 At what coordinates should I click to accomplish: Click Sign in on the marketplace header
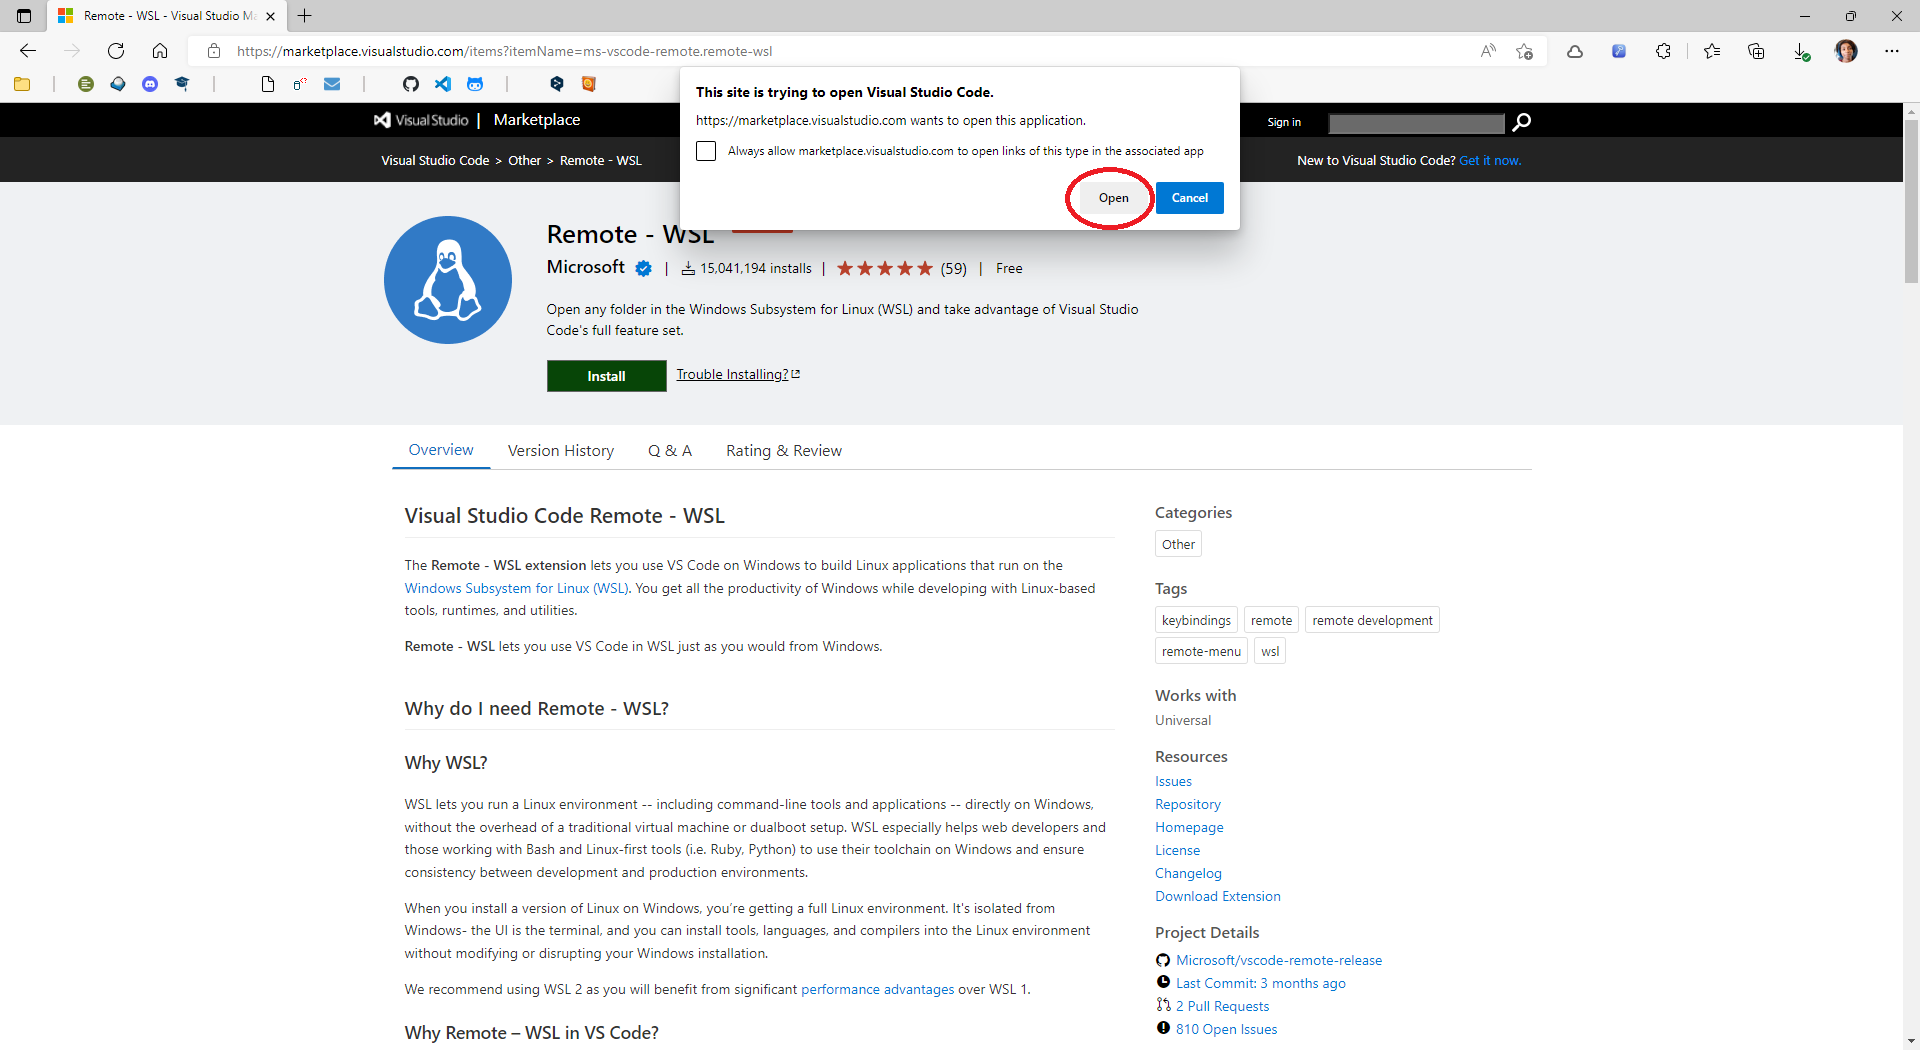click(x=1284, y=122)
